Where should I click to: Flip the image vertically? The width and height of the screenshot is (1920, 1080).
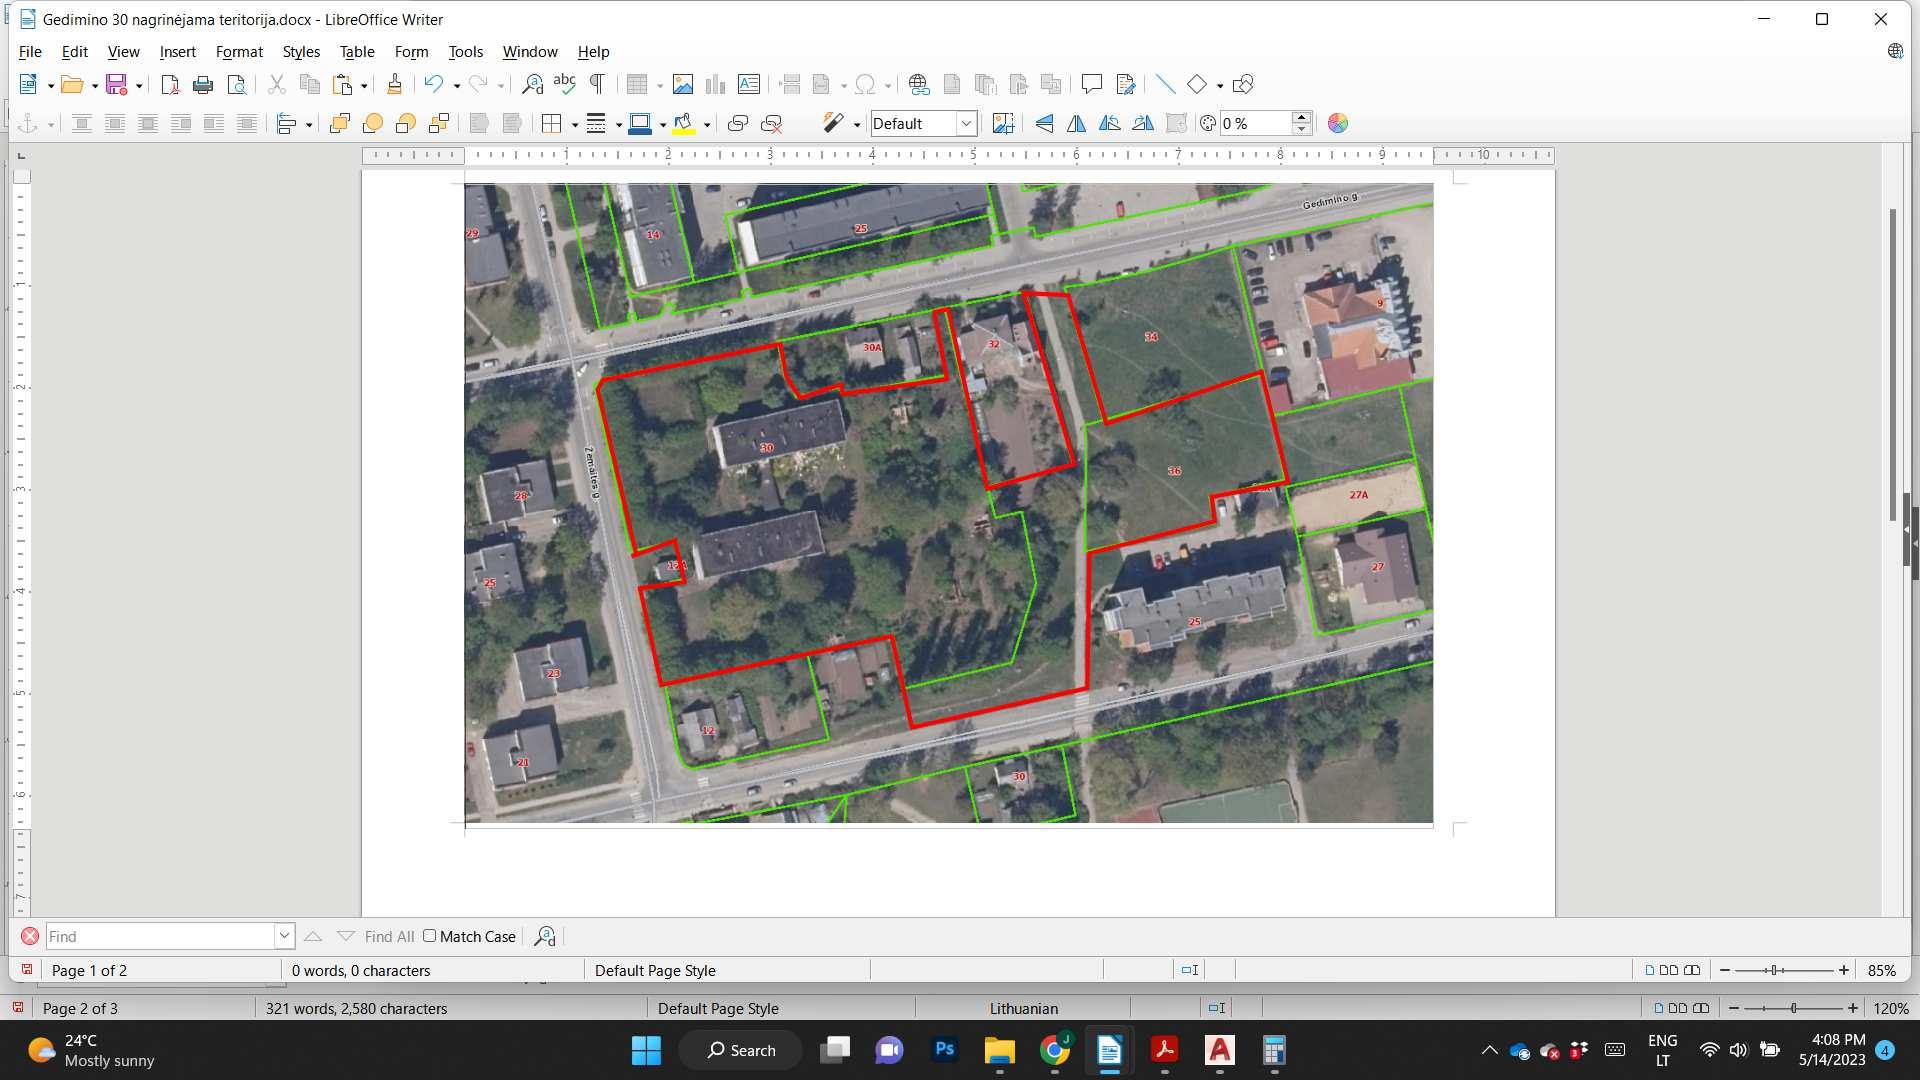click(1044, 123)
